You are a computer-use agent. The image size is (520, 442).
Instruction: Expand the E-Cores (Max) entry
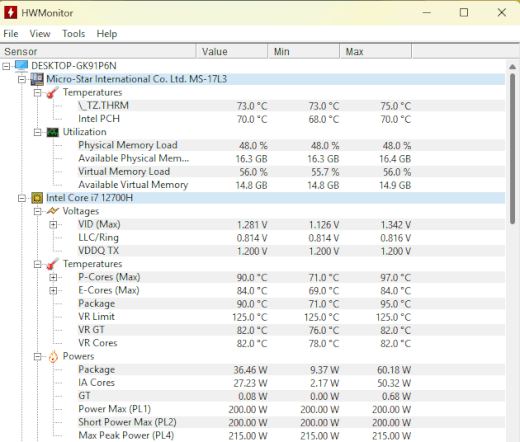(53, 291)
